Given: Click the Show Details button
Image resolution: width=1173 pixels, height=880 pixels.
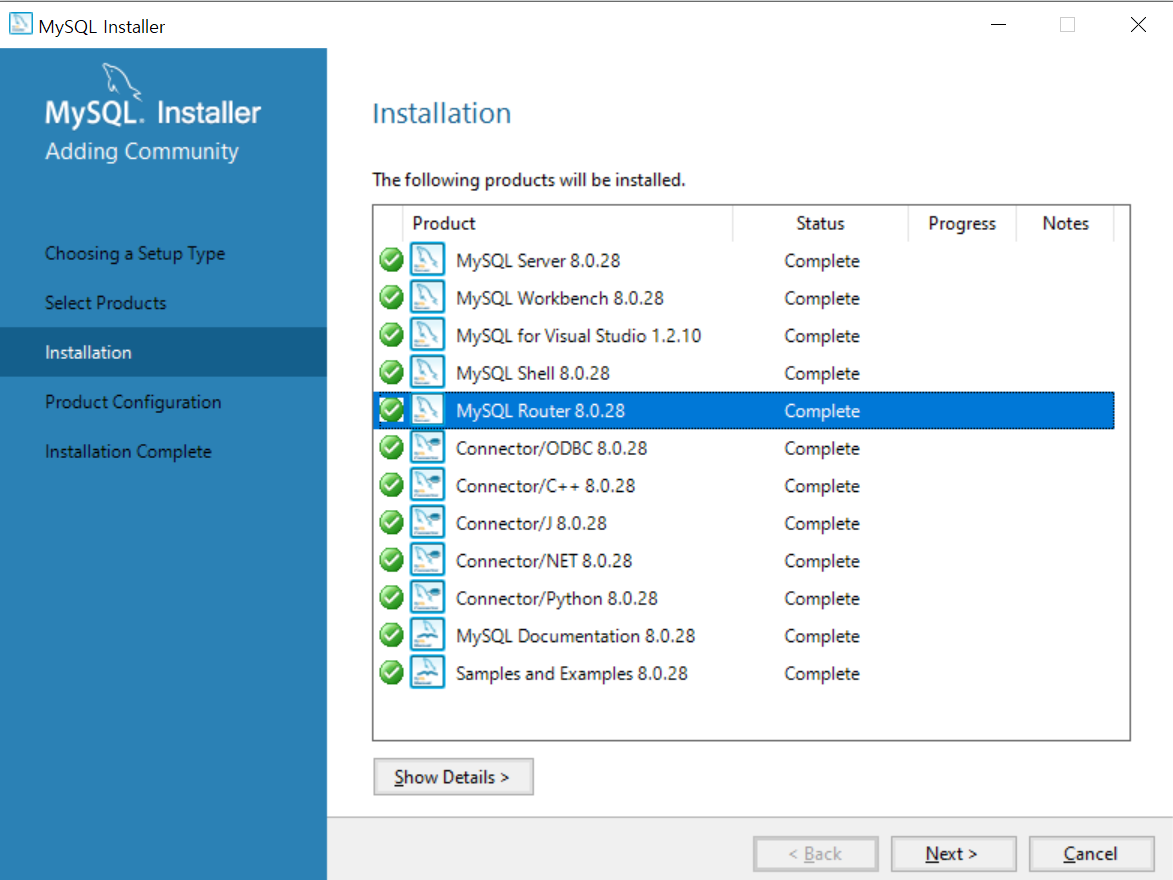Looking at the screenshot, I should [x=453, y=777].
